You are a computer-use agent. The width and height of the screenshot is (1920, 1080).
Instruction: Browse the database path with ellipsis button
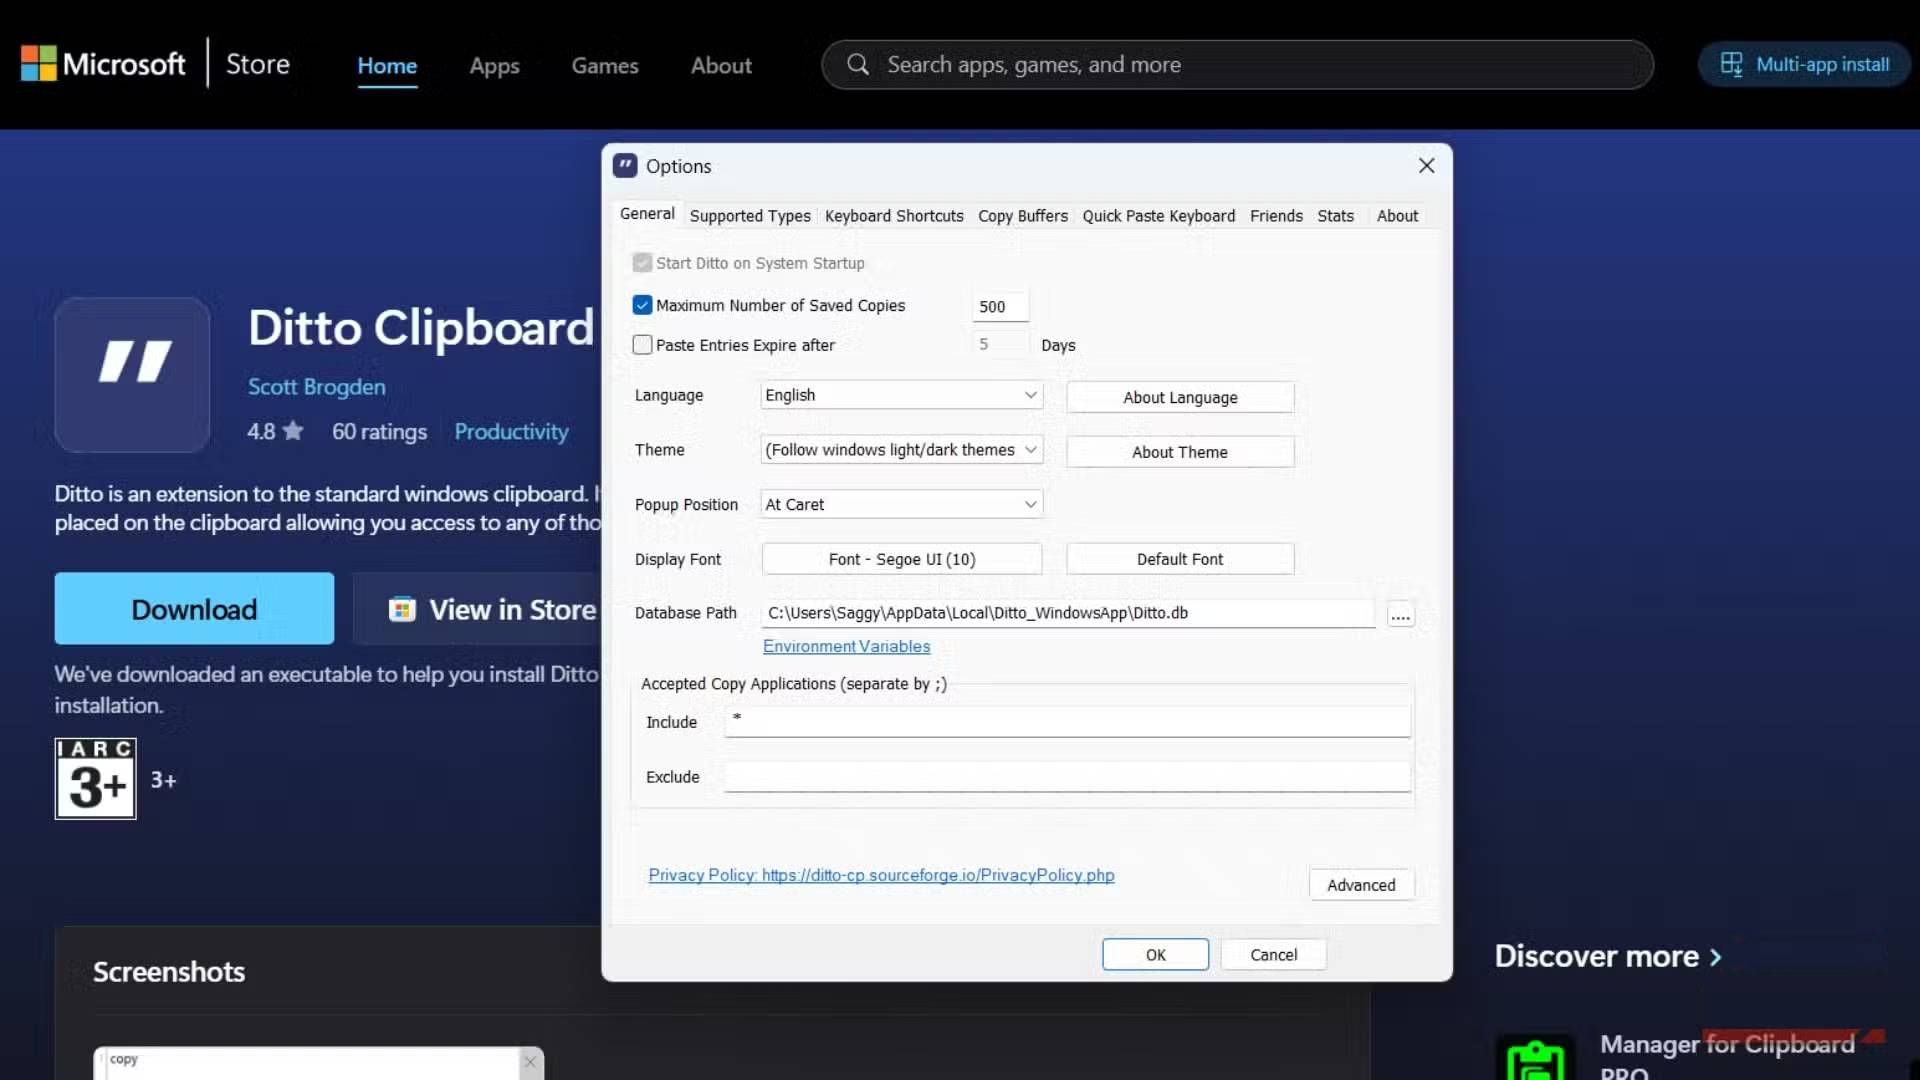[1400, 614]
